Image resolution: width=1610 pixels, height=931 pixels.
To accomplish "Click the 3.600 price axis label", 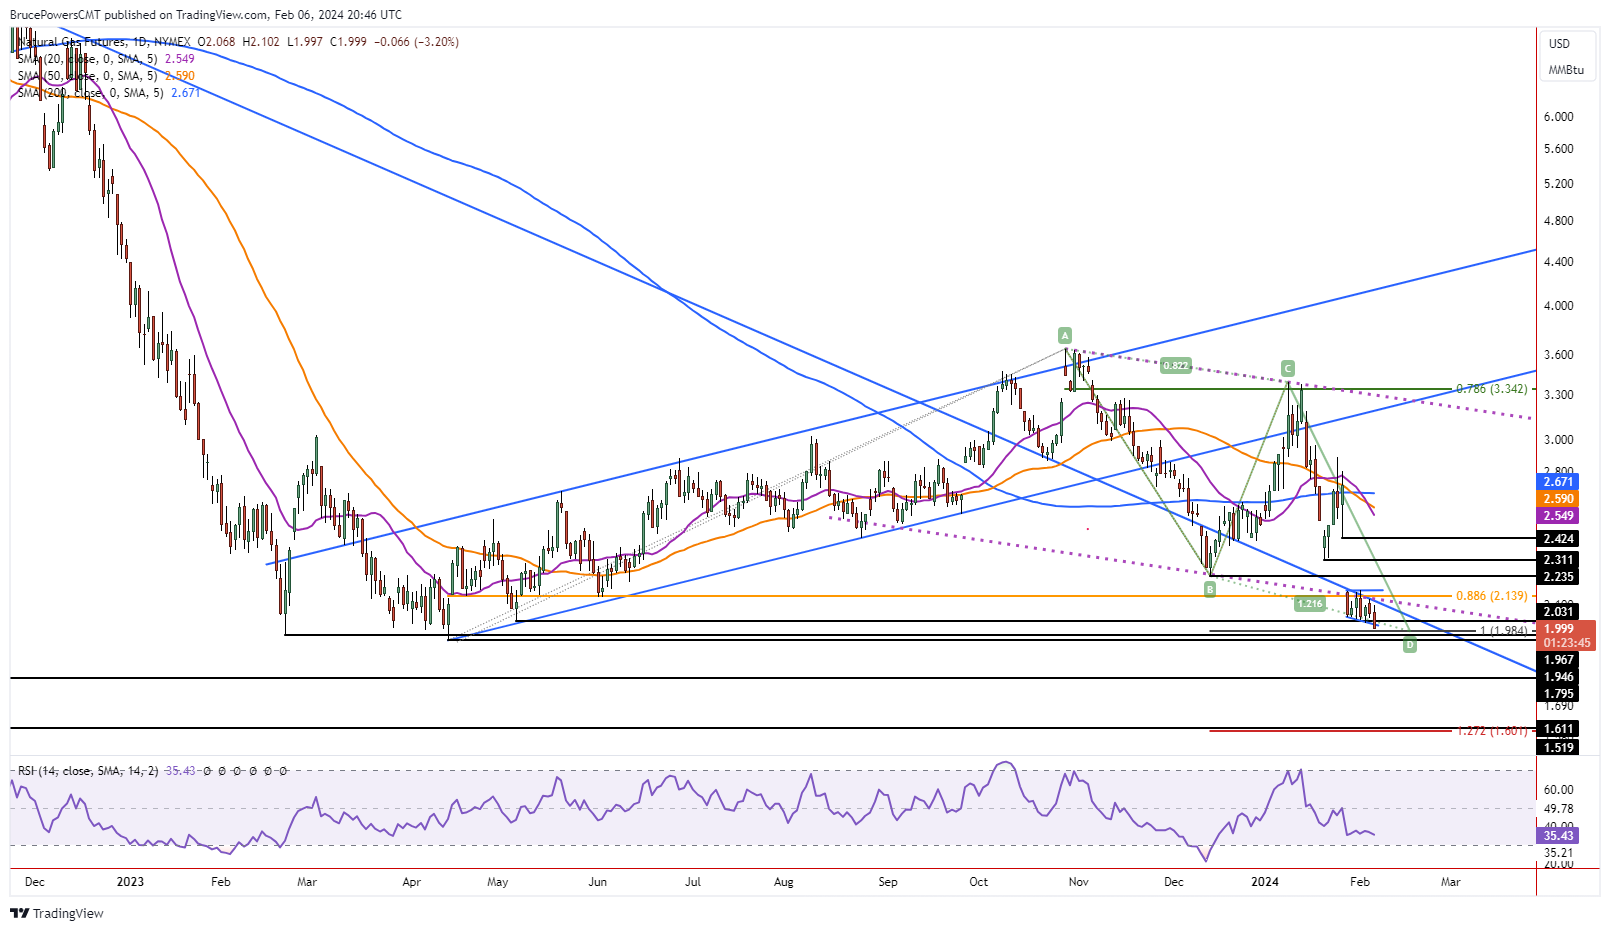I will tap(1558, 355).
